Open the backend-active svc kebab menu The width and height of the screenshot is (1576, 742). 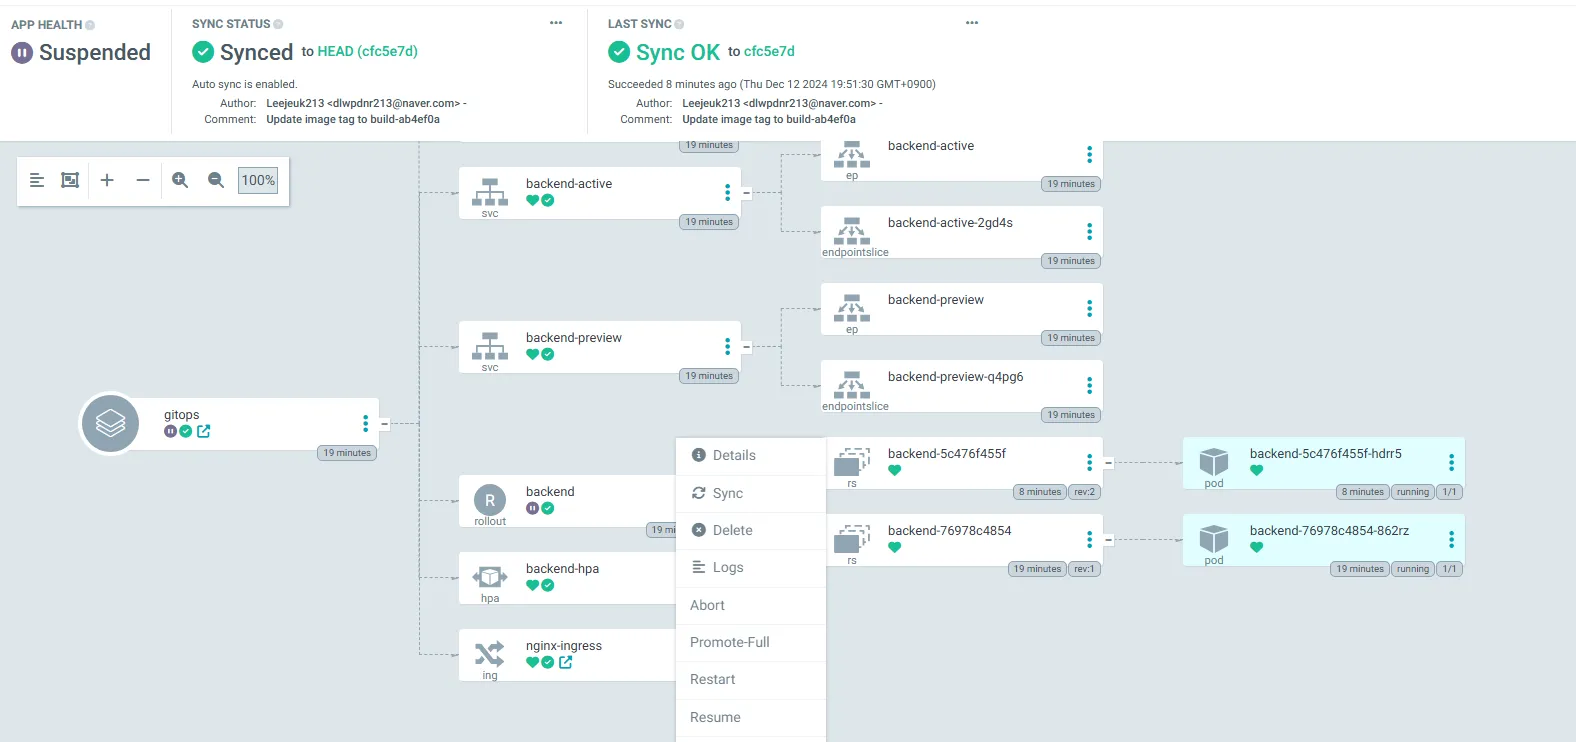click(x=728, y=193)
